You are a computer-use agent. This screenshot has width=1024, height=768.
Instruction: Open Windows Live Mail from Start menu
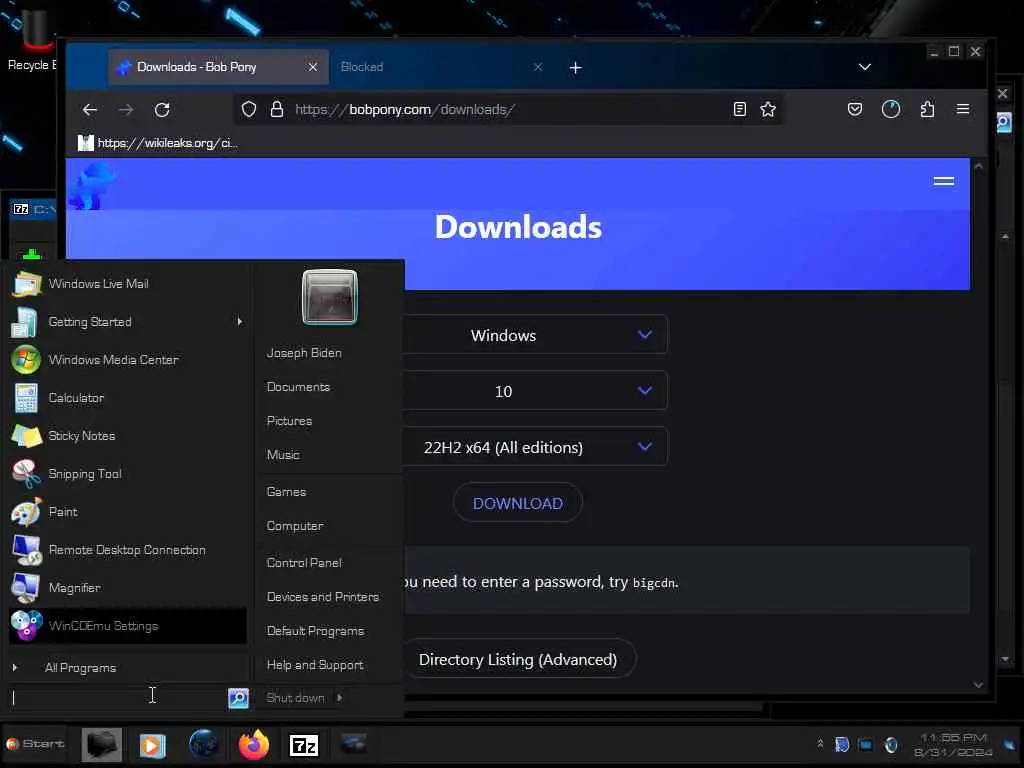click(128, 283)
